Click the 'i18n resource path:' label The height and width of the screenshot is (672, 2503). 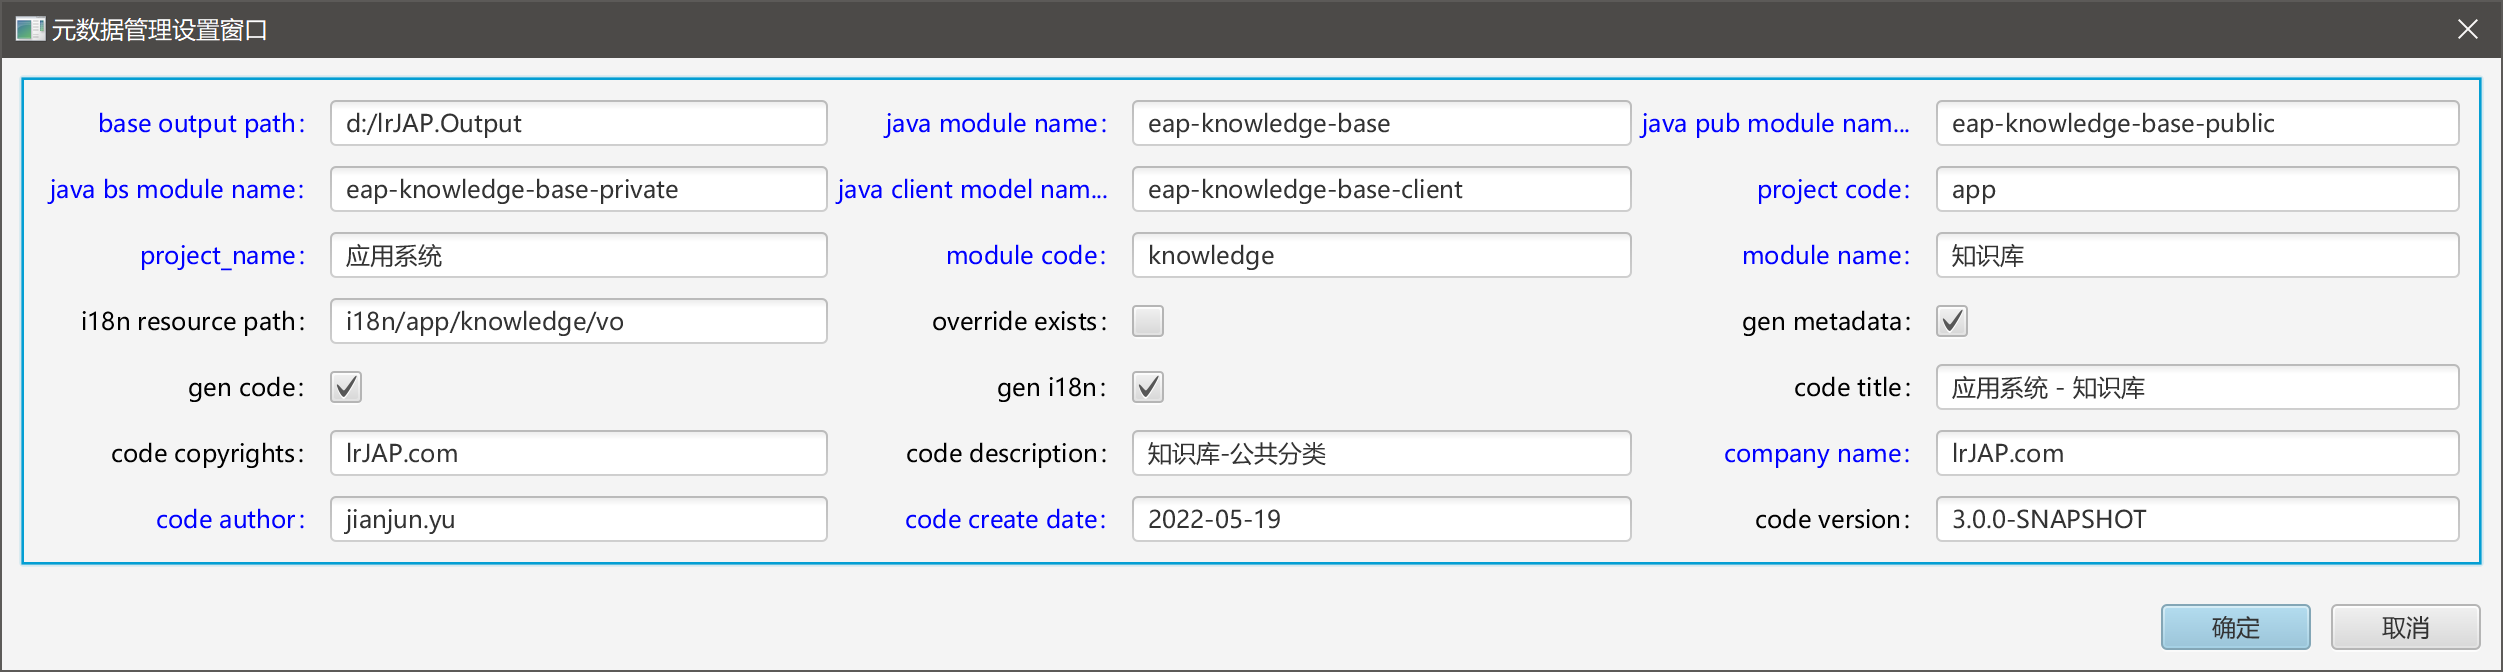coord(194,321)
